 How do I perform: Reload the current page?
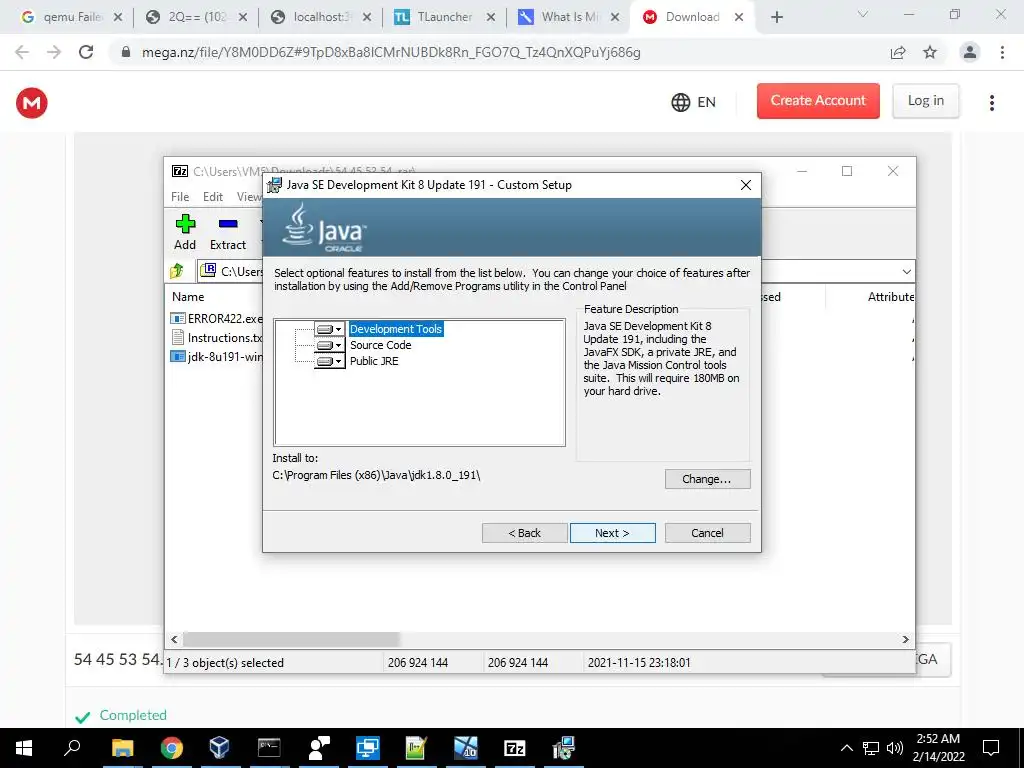(x=86, y=52)
